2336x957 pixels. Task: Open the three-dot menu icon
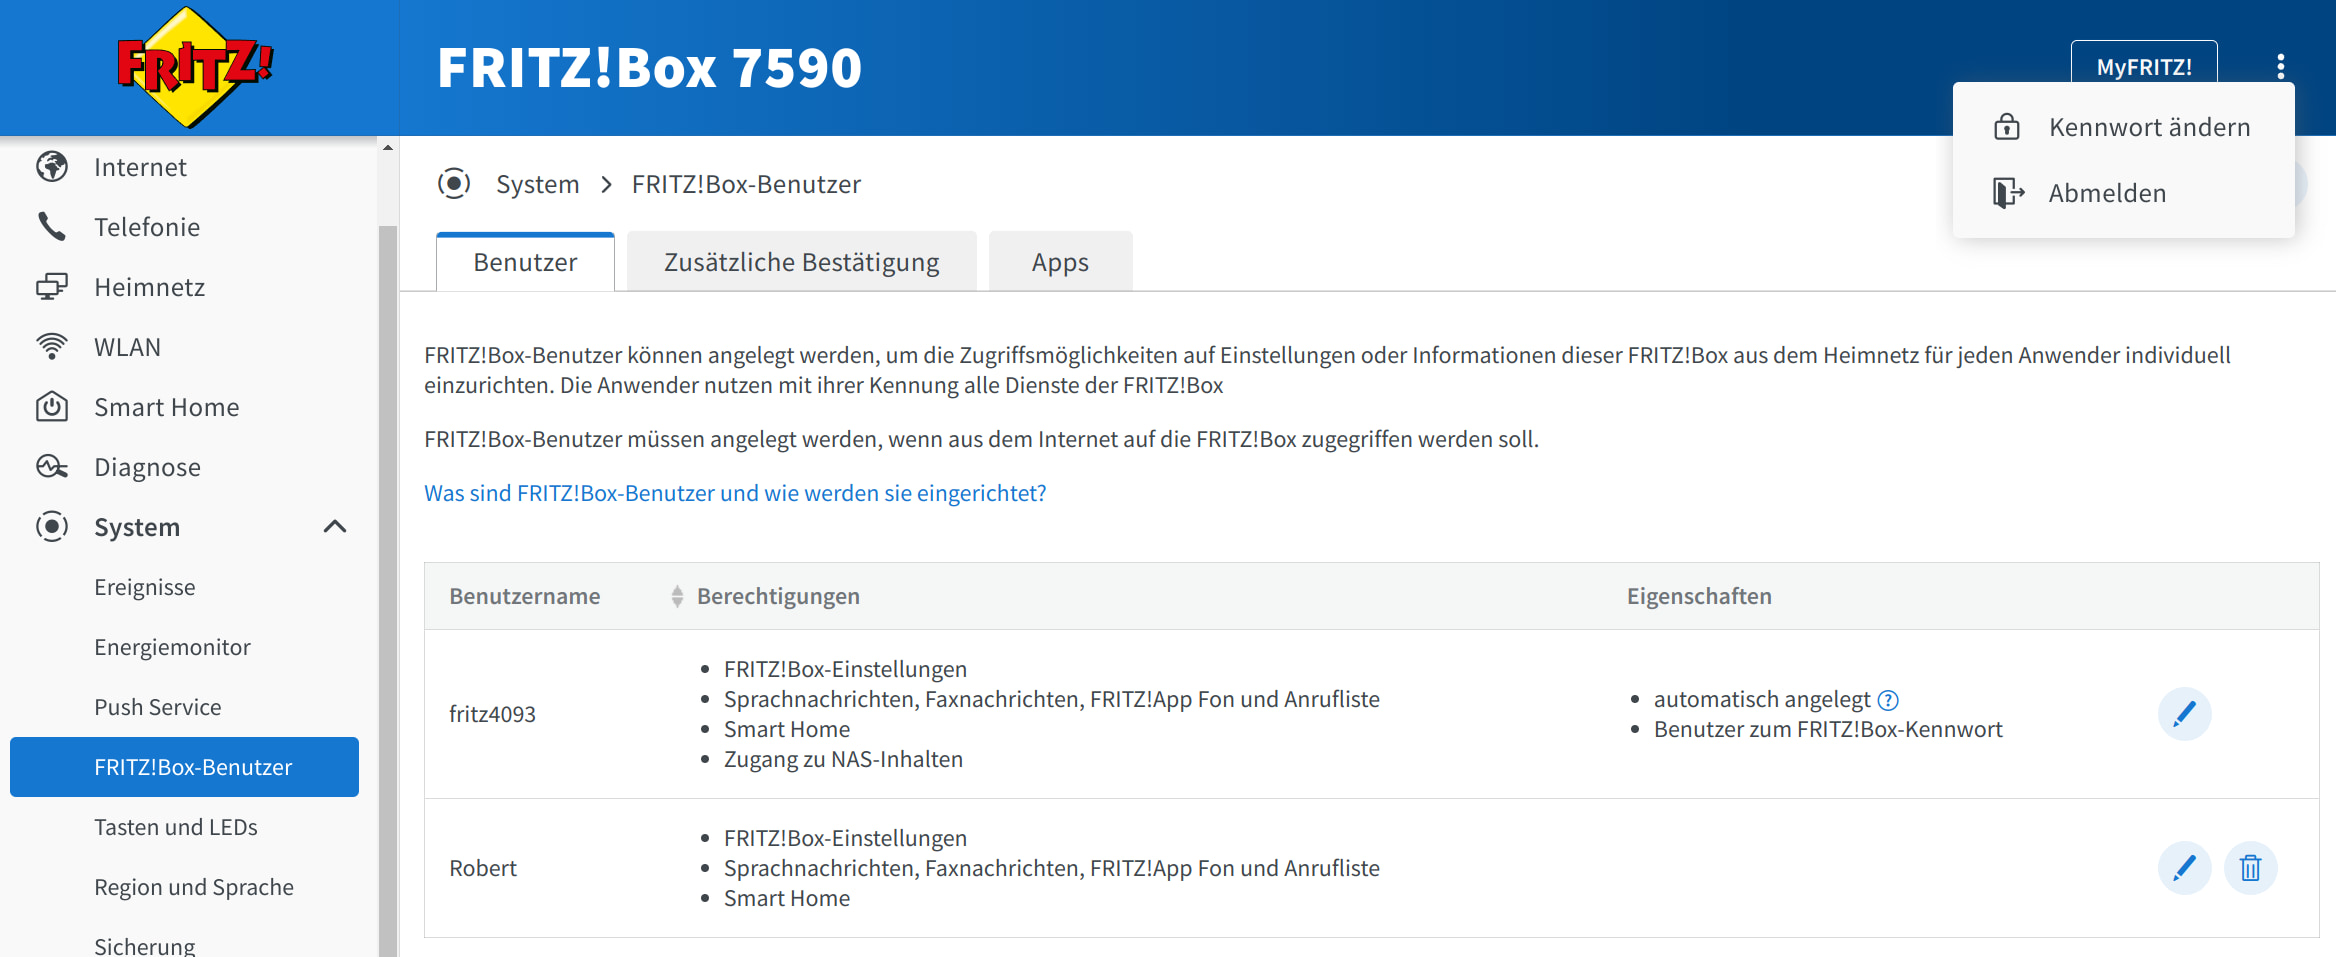tap(2280, 67)
